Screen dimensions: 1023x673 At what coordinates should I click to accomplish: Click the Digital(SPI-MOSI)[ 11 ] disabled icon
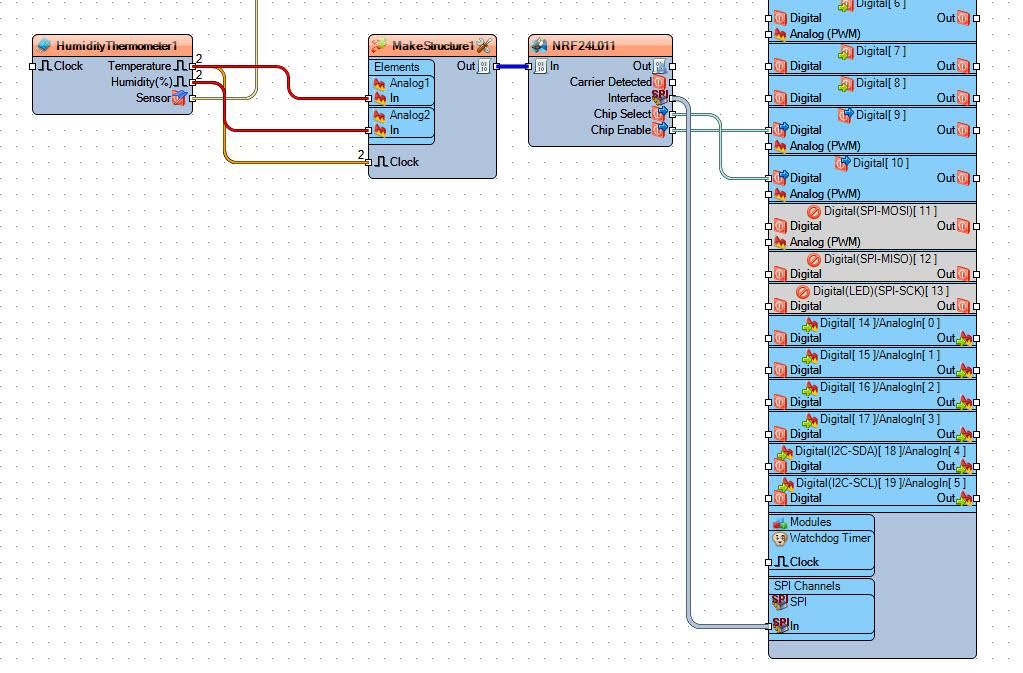click(814, 211)
